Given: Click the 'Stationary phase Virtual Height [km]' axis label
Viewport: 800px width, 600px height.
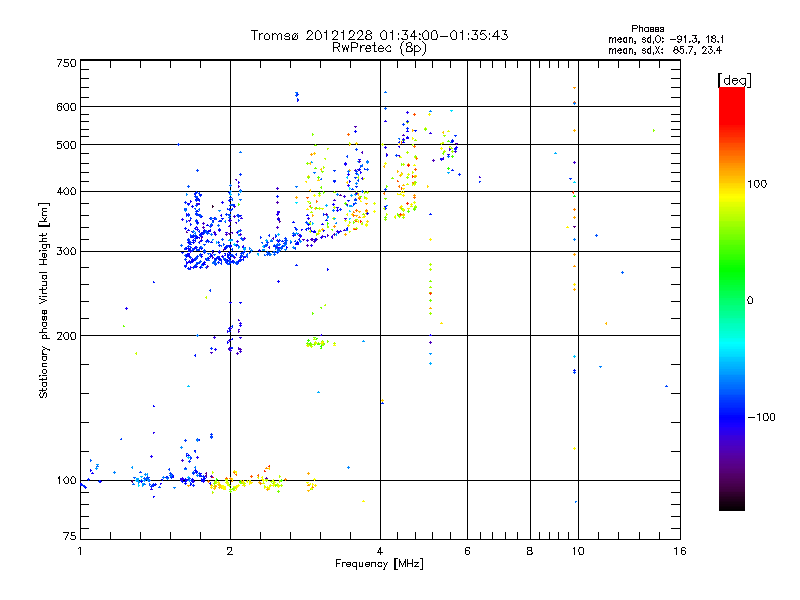Looking at the screenshot, I should [x=43, y=300].
